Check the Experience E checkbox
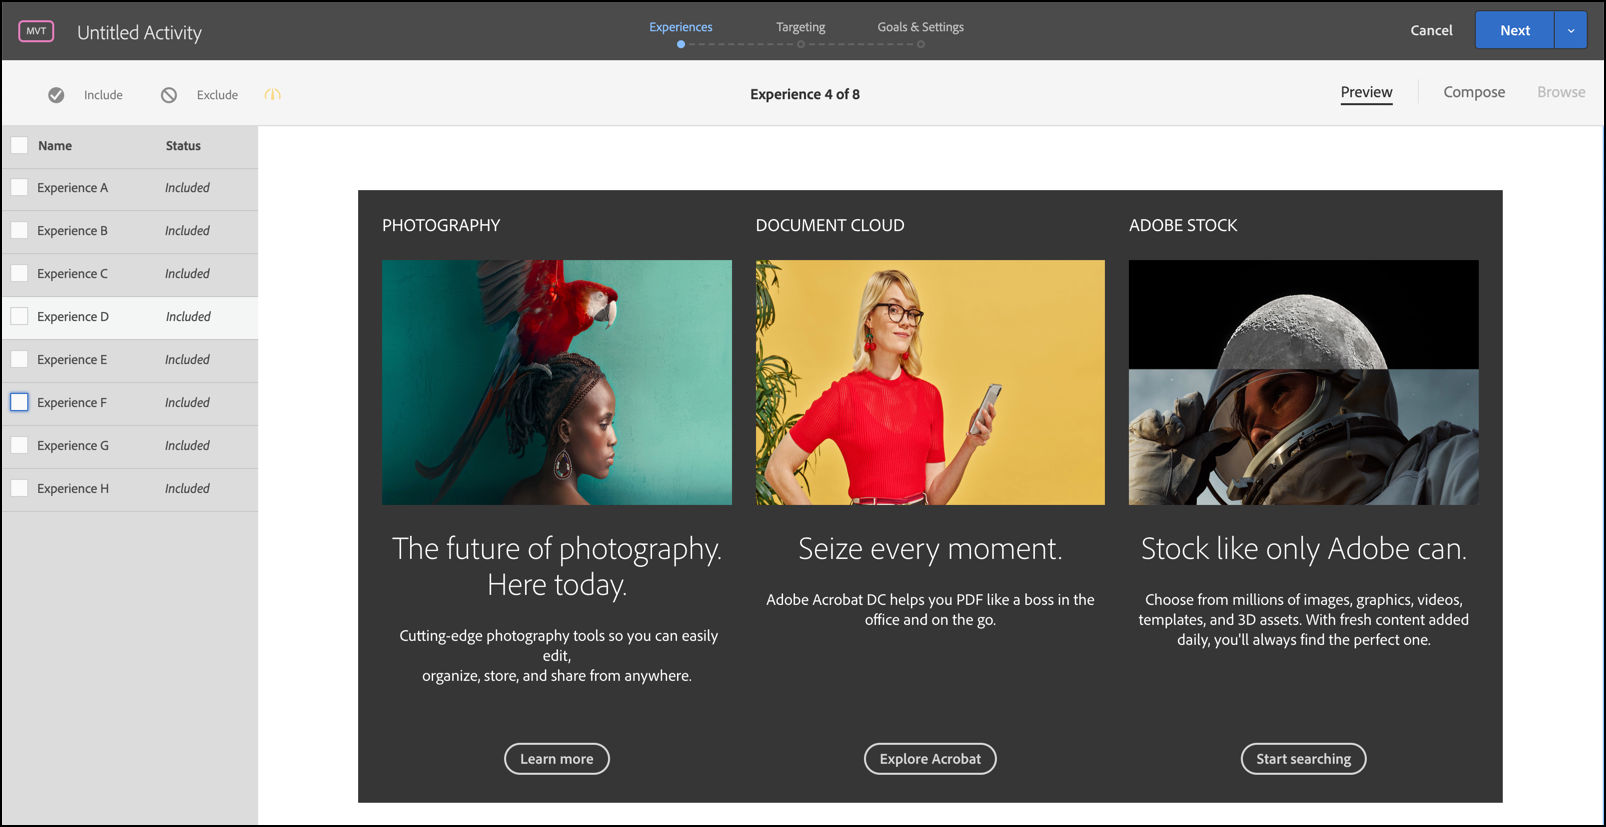1606x827 pixels. (19, 359)
